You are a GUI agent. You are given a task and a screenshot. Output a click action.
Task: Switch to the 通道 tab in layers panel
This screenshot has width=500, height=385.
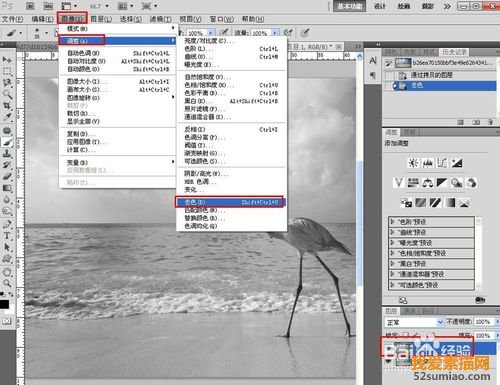coord(409,311)
